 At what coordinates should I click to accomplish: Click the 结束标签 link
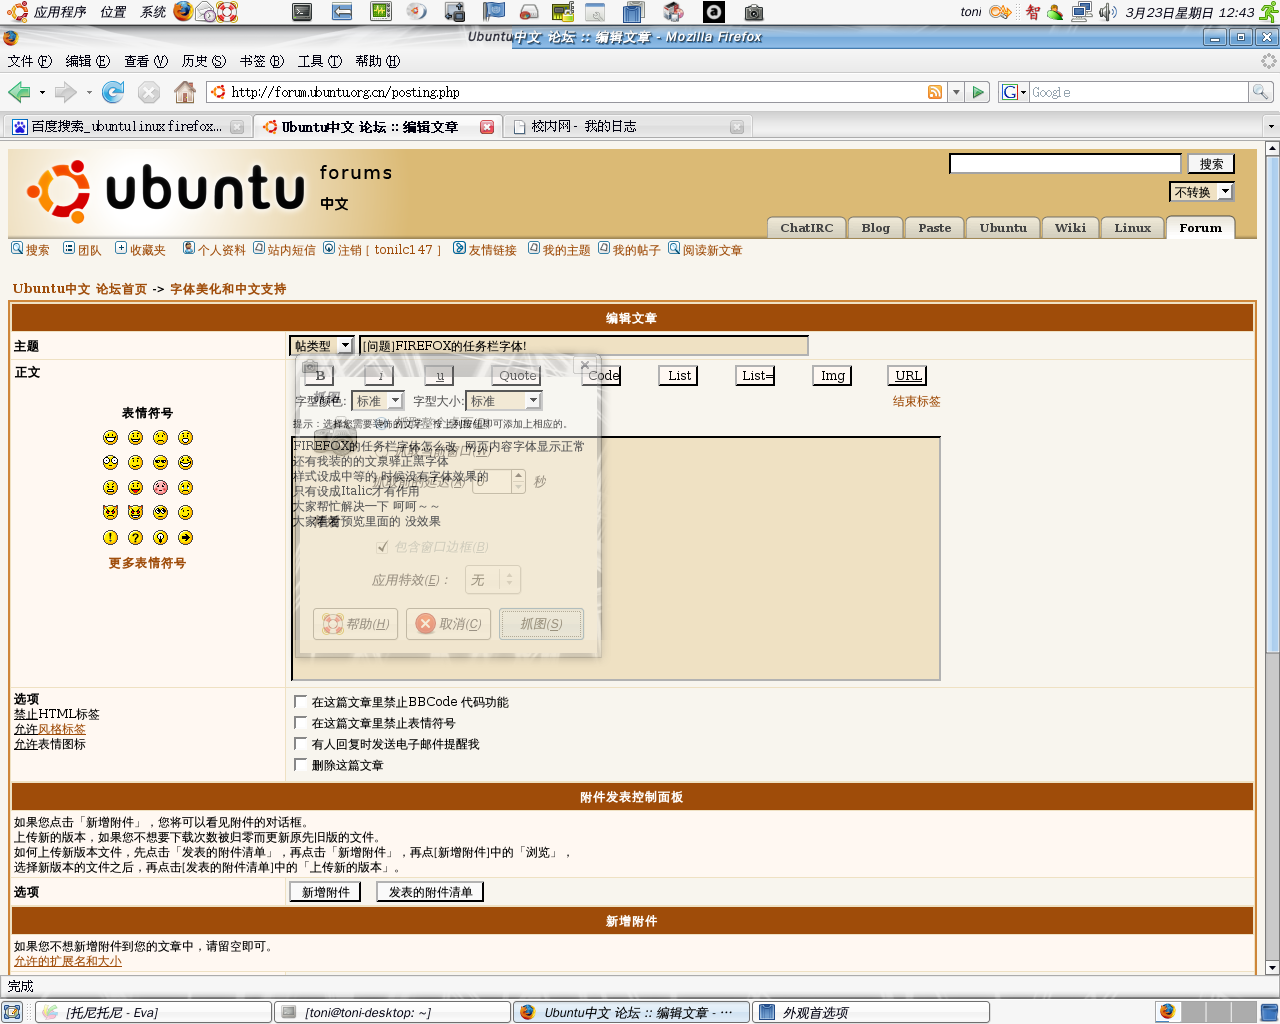917,401
